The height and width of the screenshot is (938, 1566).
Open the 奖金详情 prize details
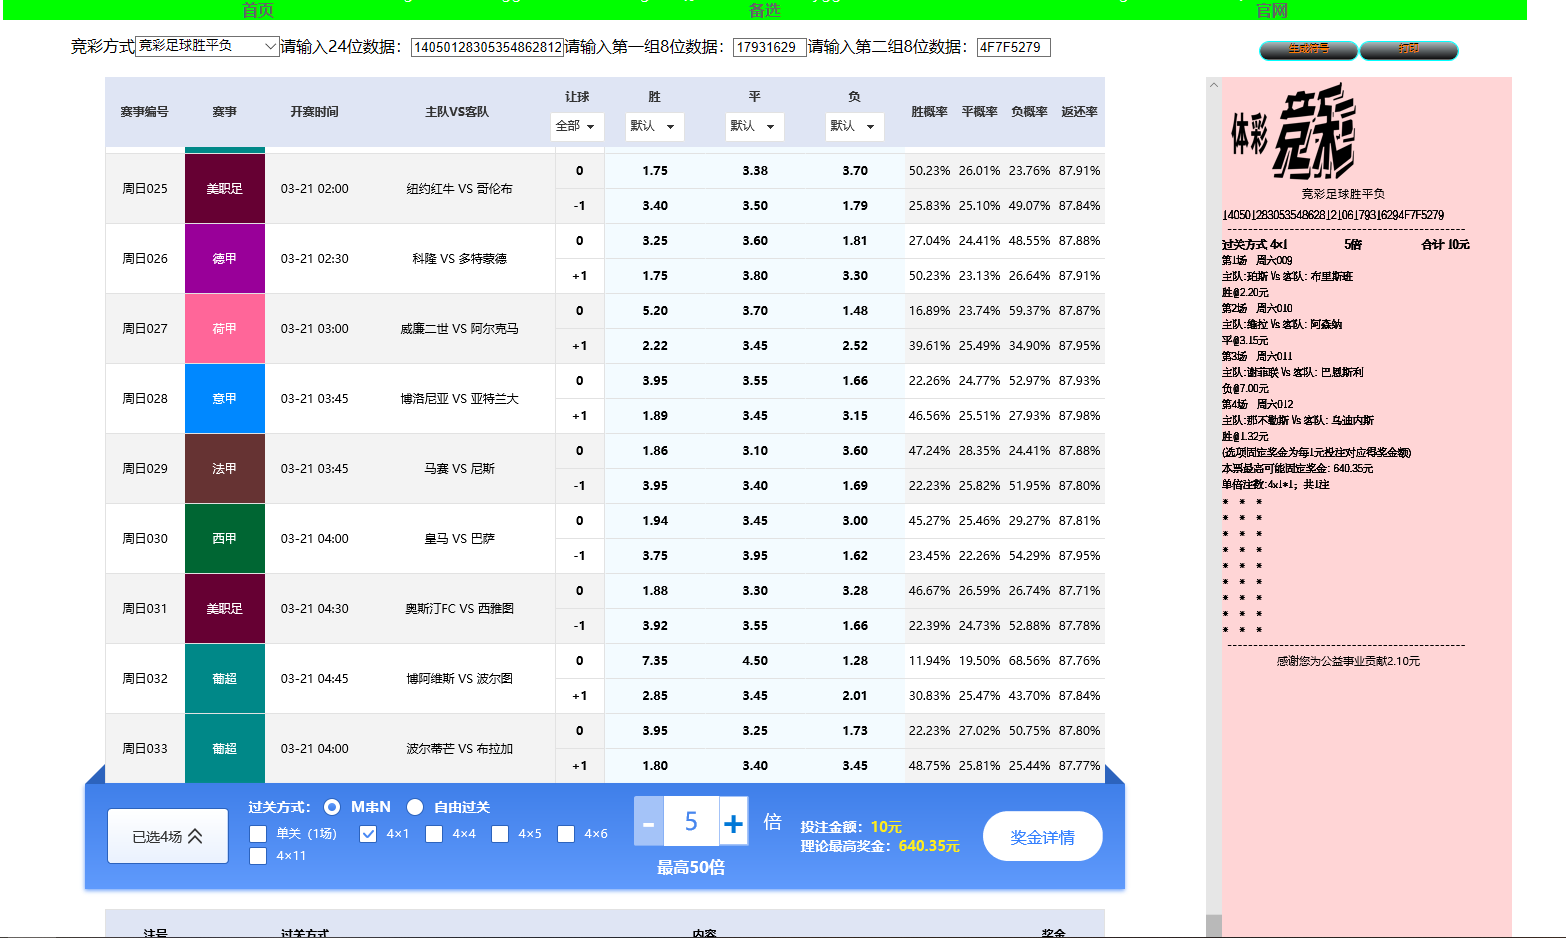tap(1043, 836)
